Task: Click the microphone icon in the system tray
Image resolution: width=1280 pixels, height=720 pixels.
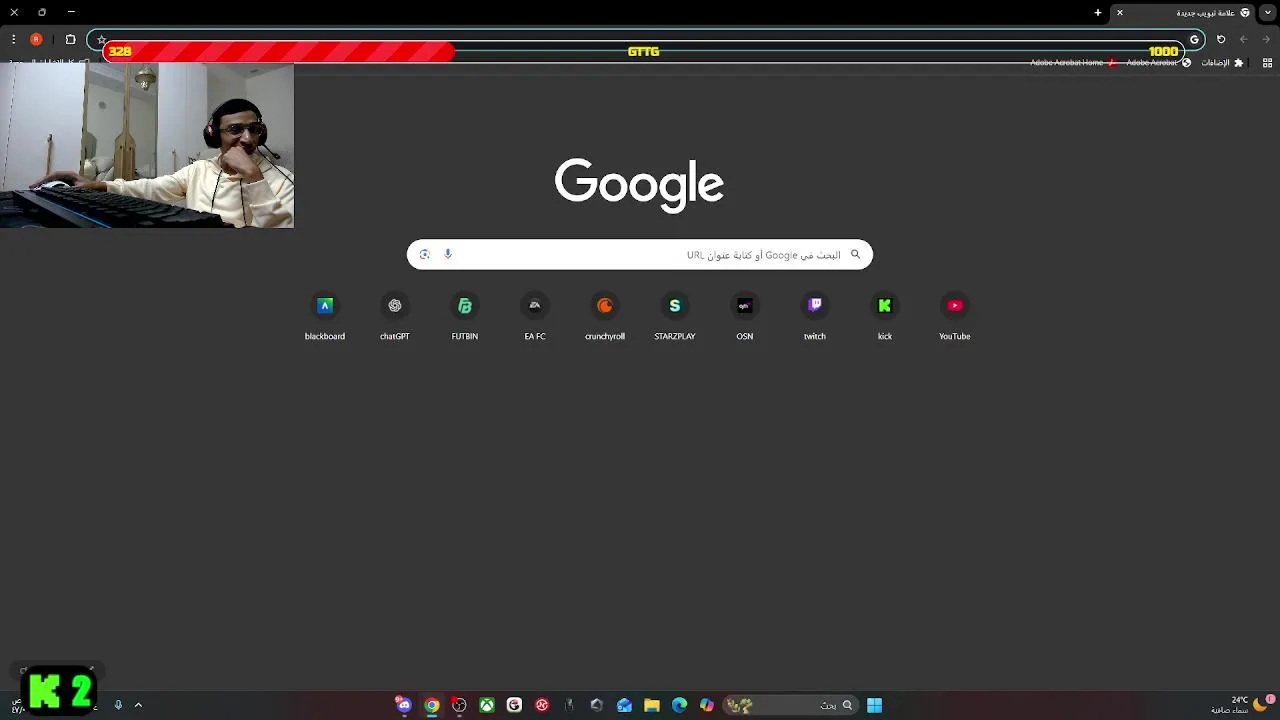Action: [x=118, y=705]
